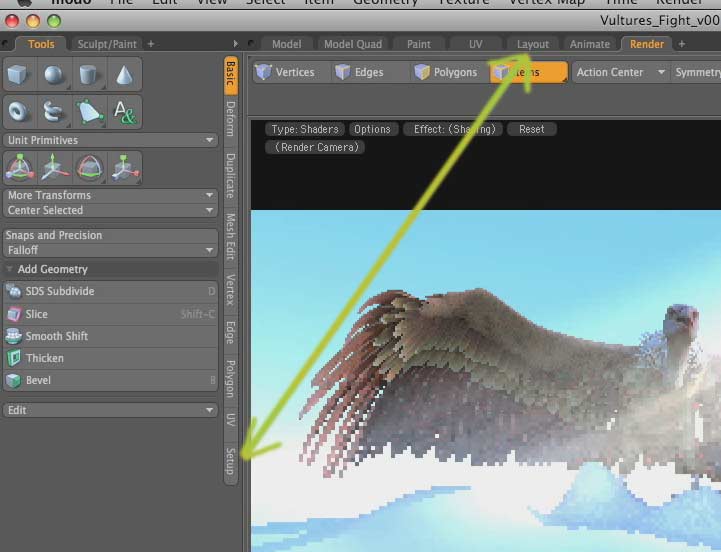This screenshot has height=552, width=721.
Task: Select the Cube primitive tool
Action: click(x=18, y=75)
